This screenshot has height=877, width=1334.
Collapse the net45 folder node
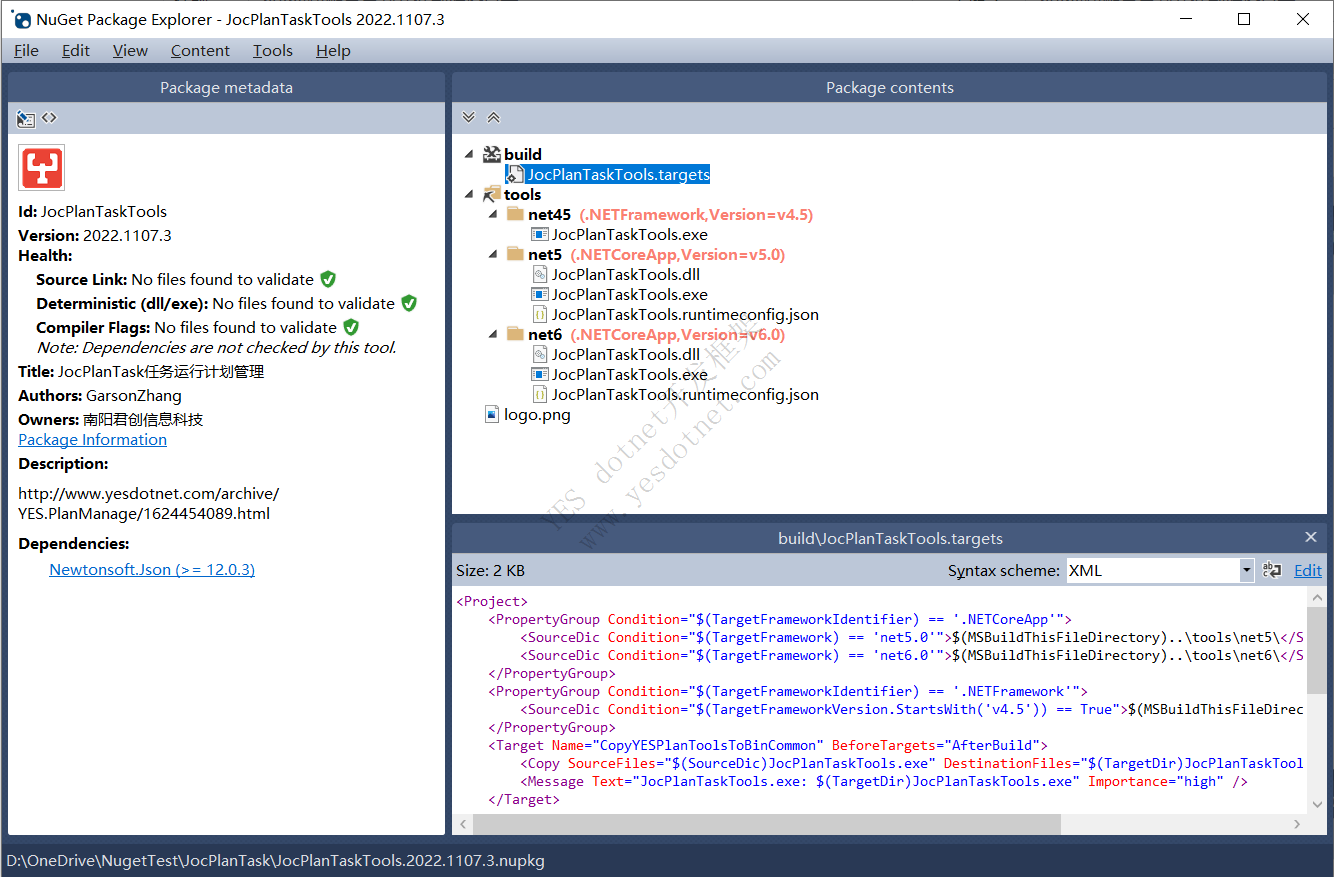pos(493,214)
